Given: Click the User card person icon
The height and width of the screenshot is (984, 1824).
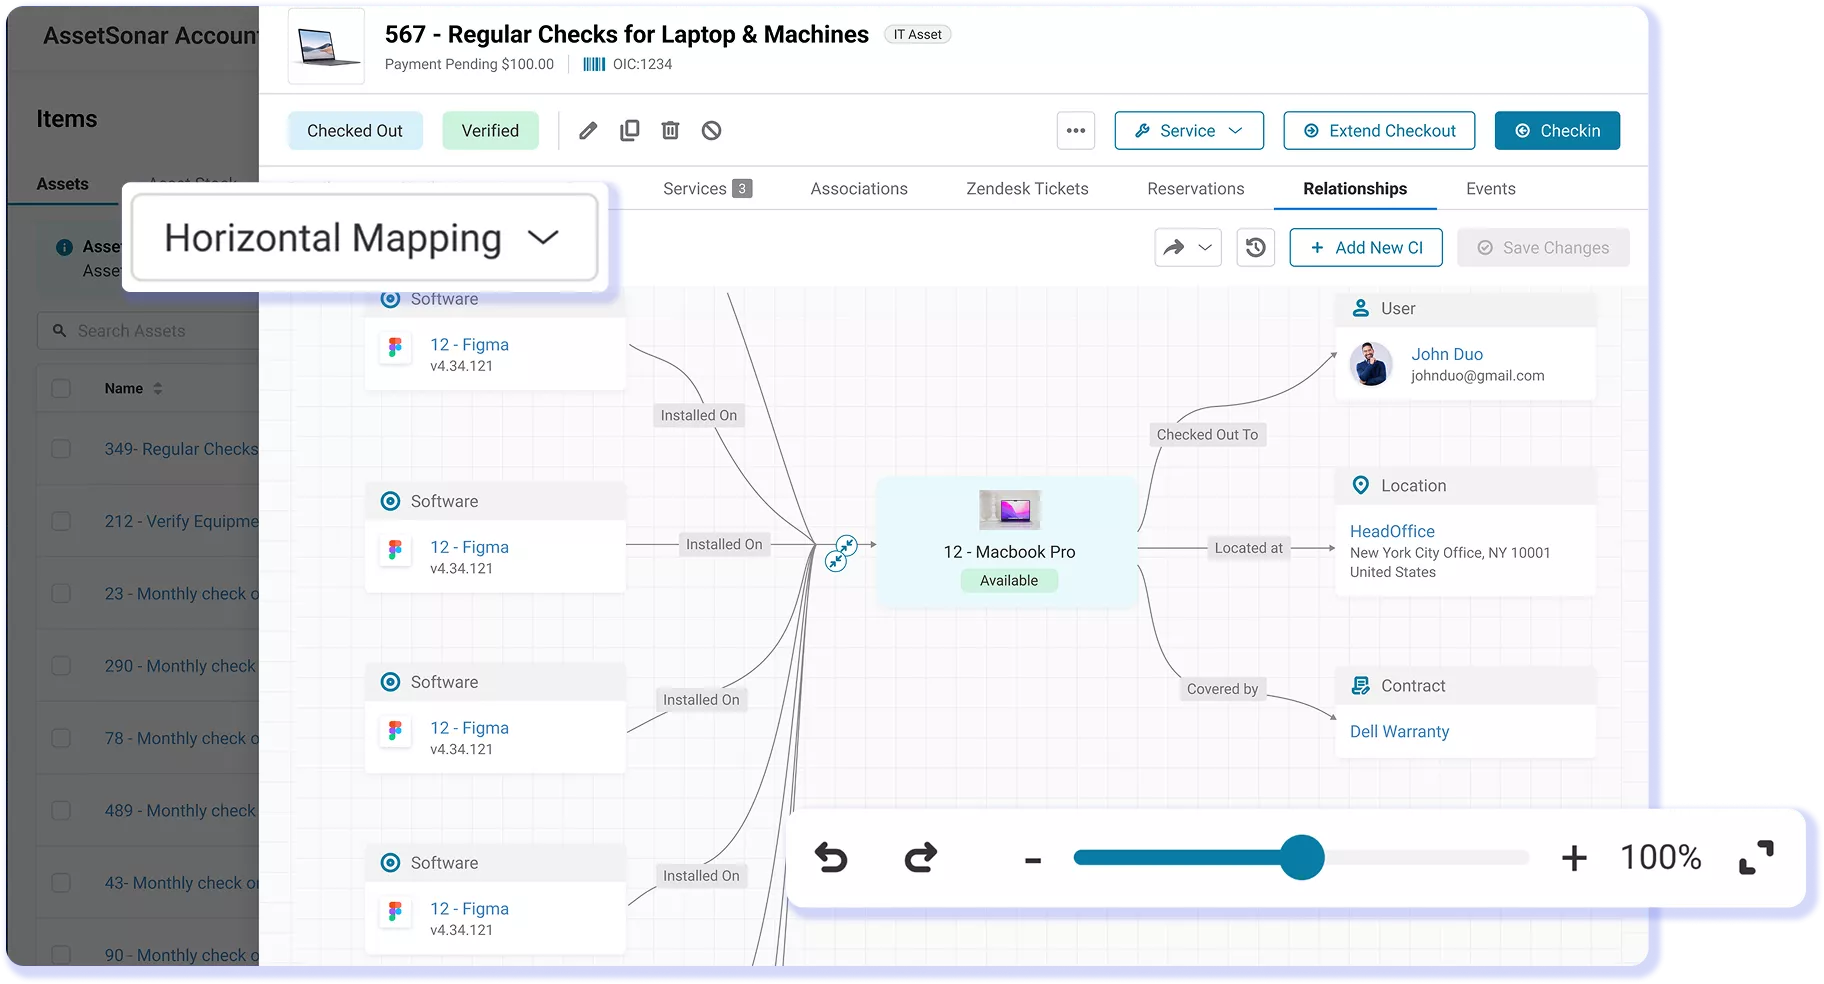Looking at the screenshot, I should 1360,308.
